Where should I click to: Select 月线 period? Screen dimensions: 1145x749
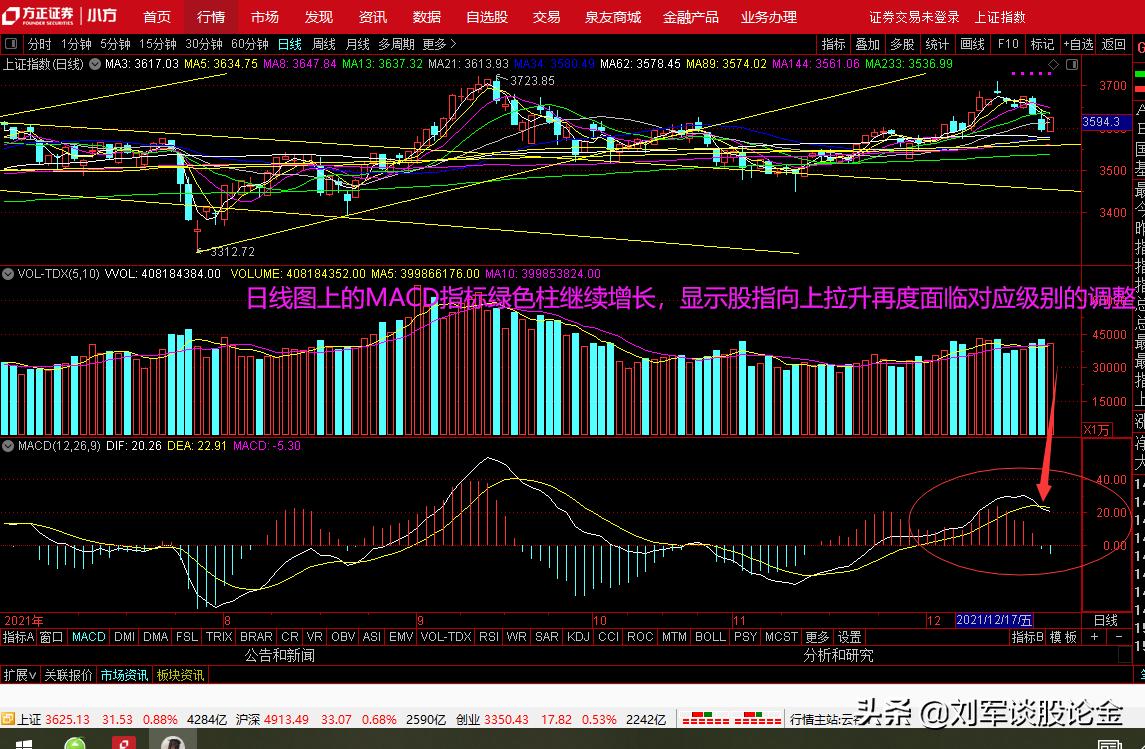click(357, 45)
